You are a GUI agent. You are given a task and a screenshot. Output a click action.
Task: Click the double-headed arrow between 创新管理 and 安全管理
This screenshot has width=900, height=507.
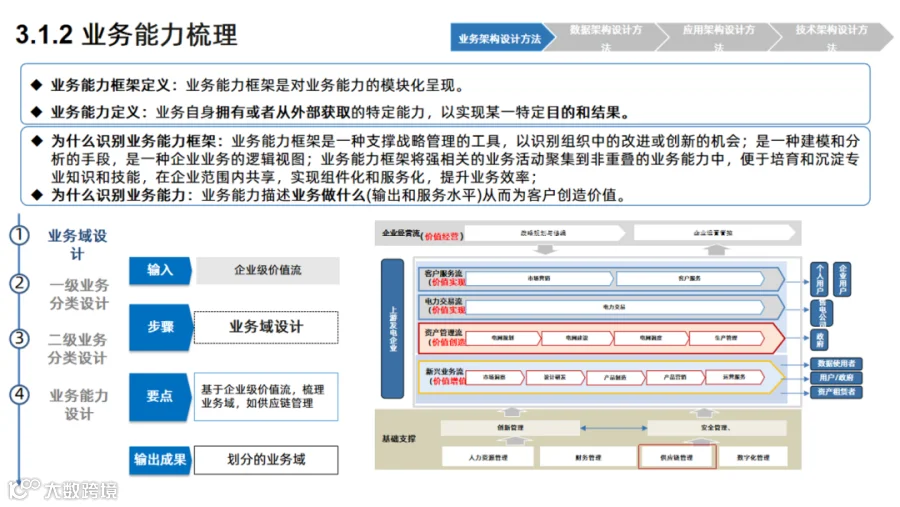pos(614,428)
